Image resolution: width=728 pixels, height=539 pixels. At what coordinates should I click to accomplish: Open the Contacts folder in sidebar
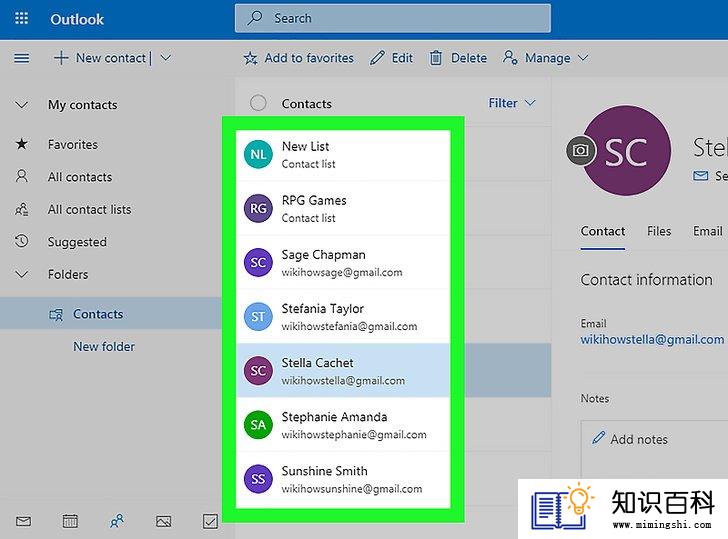tap(111, 314)
